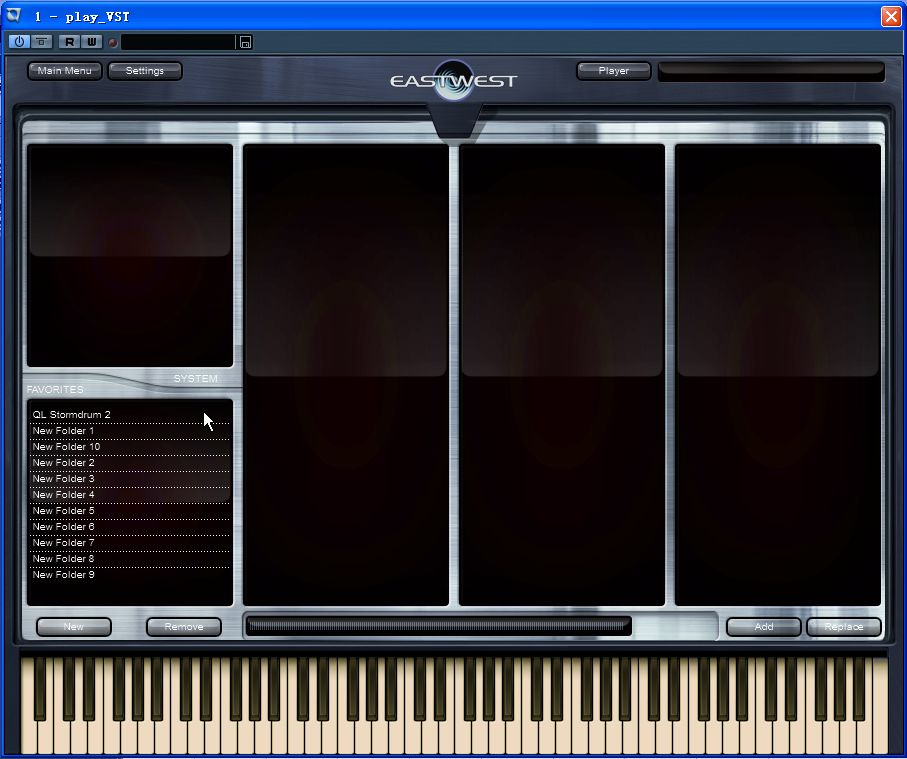
Task: Enable Write automation (W) button
Action: click(91, 42)
